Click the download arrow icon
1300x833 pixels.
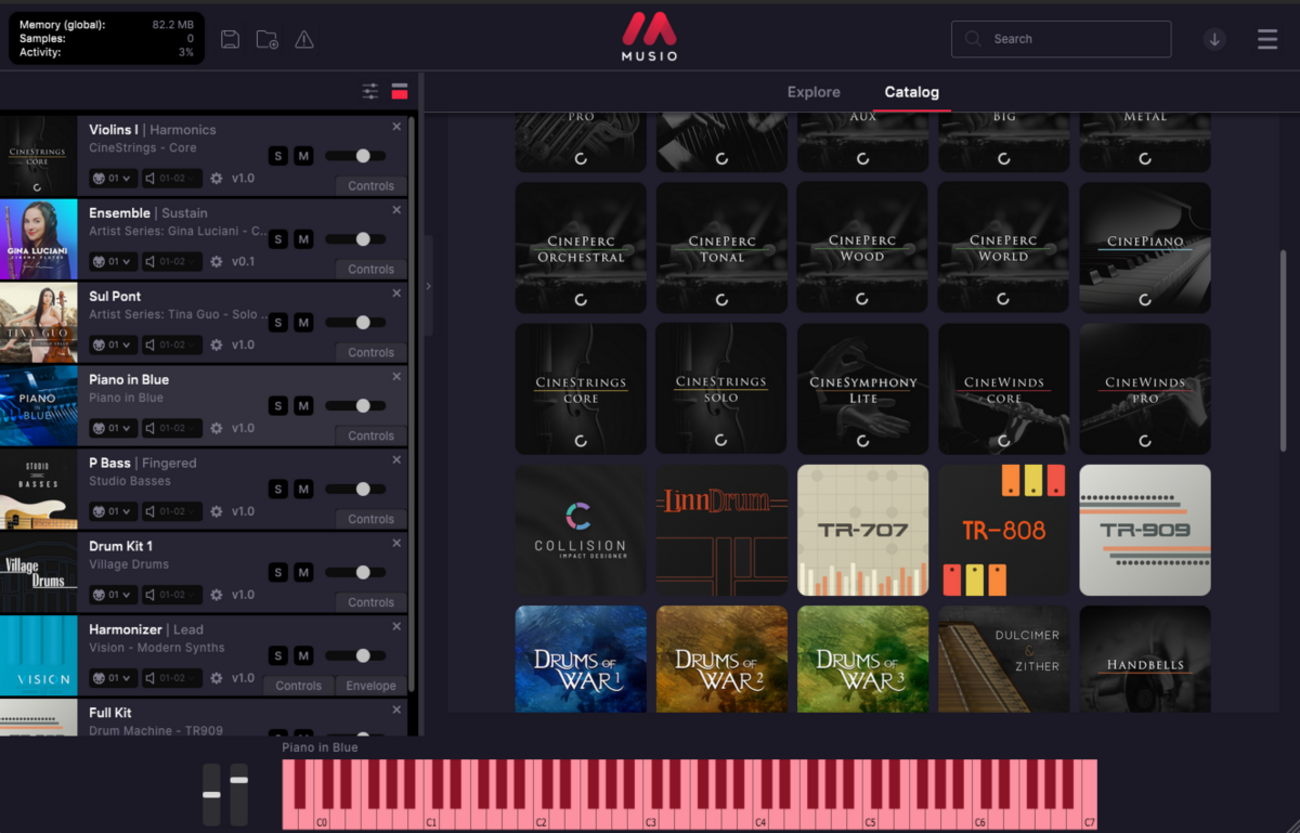(x=1214, y=39)
